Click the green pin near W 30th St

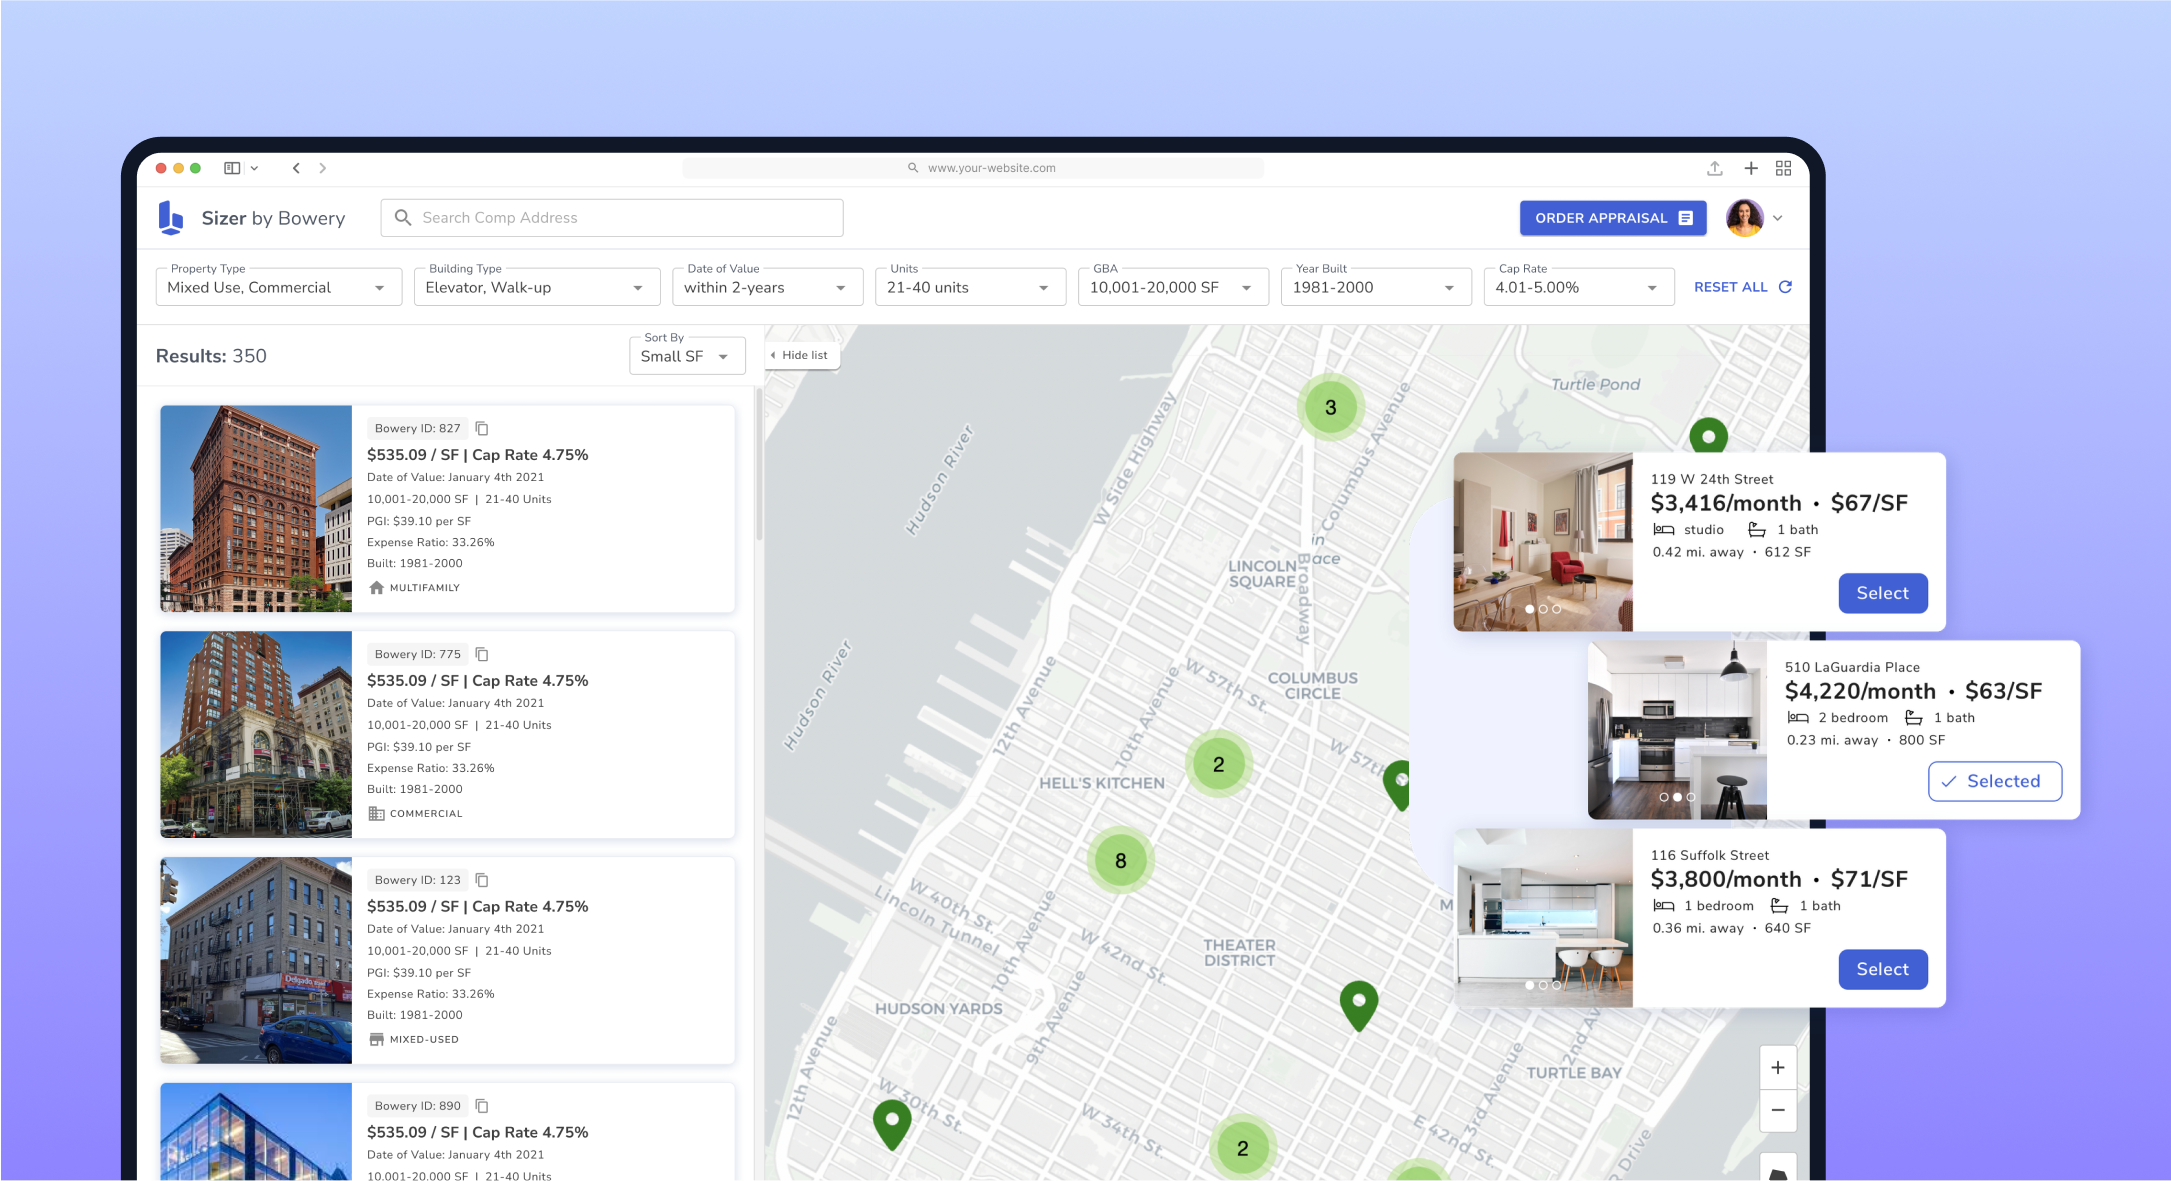(x=892, y=1123)
